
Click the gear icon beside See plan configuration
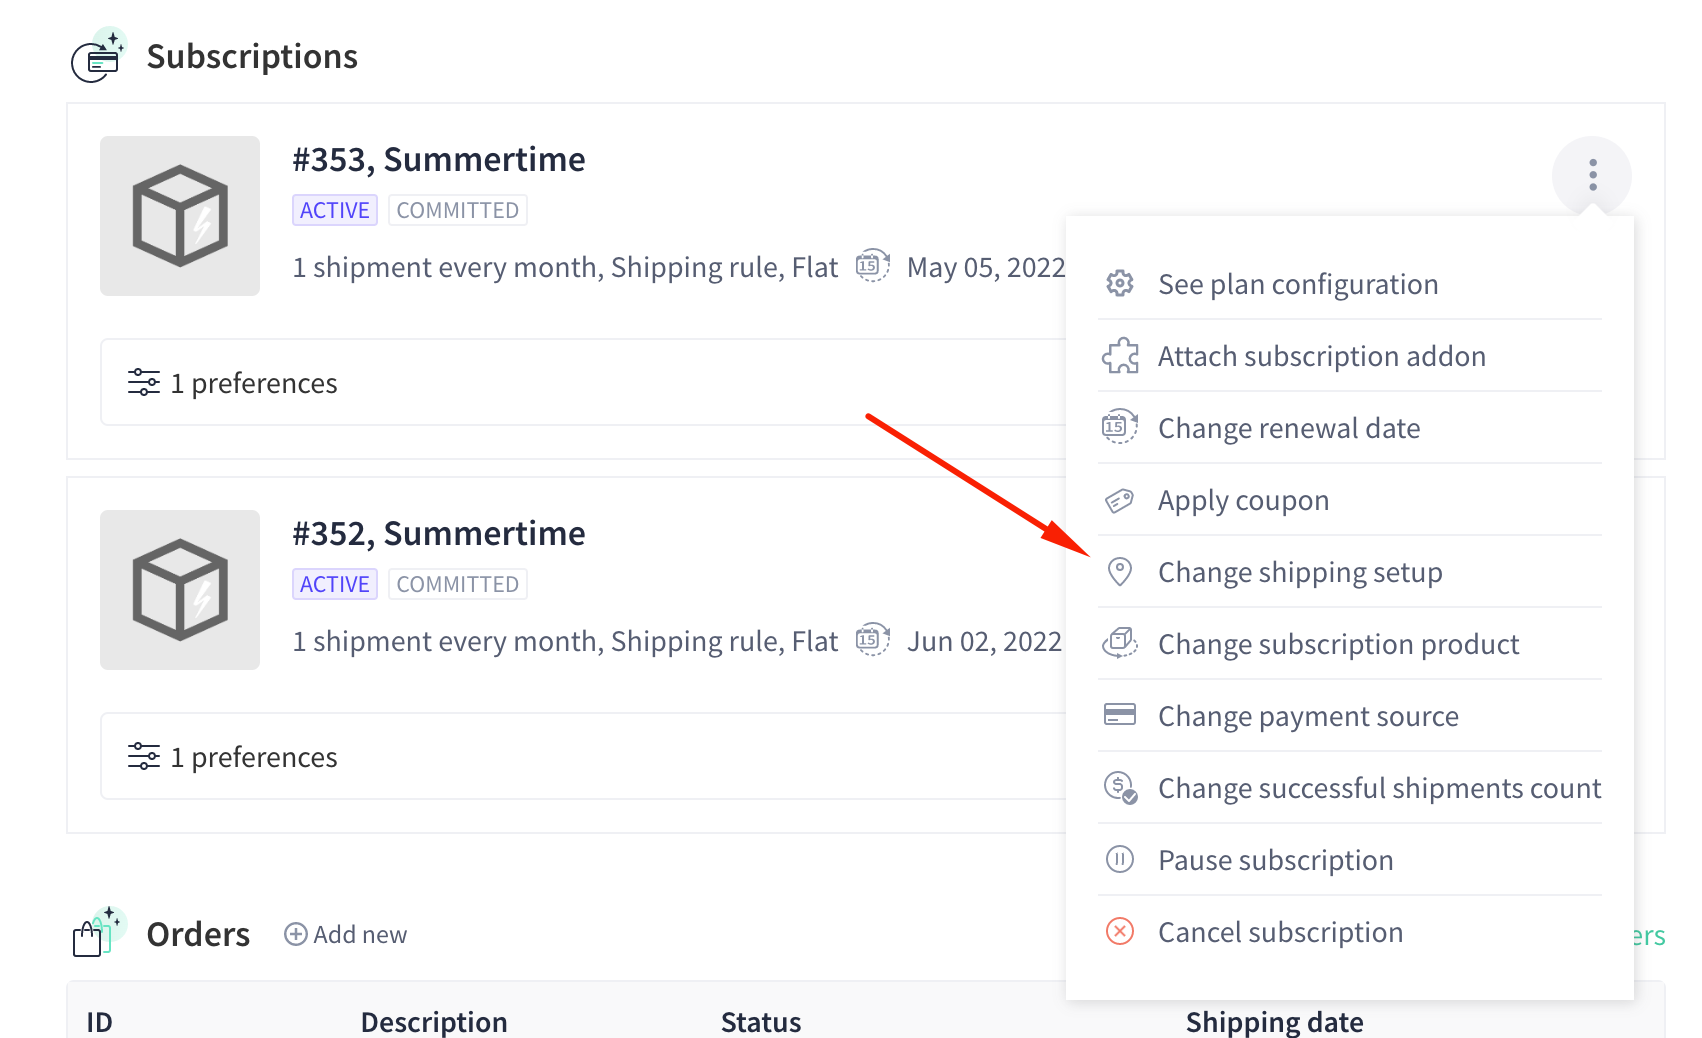point(1120,284)
